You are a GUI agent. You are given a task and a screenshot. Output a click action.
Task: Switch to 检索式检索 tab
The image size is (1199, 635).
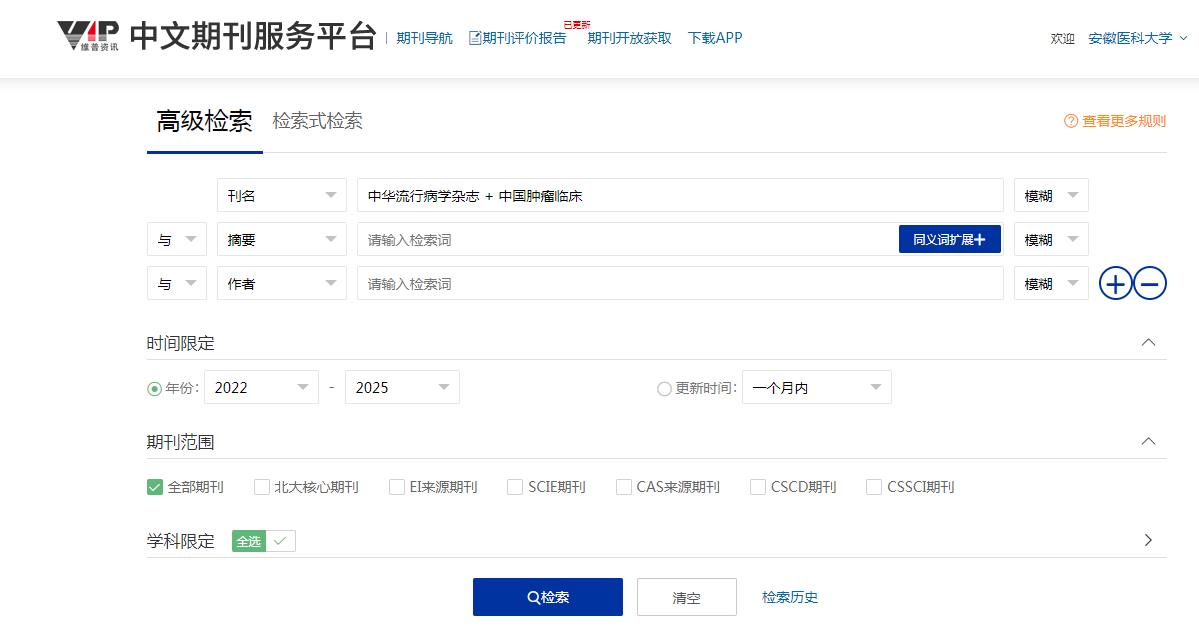(x=317, y=121)
